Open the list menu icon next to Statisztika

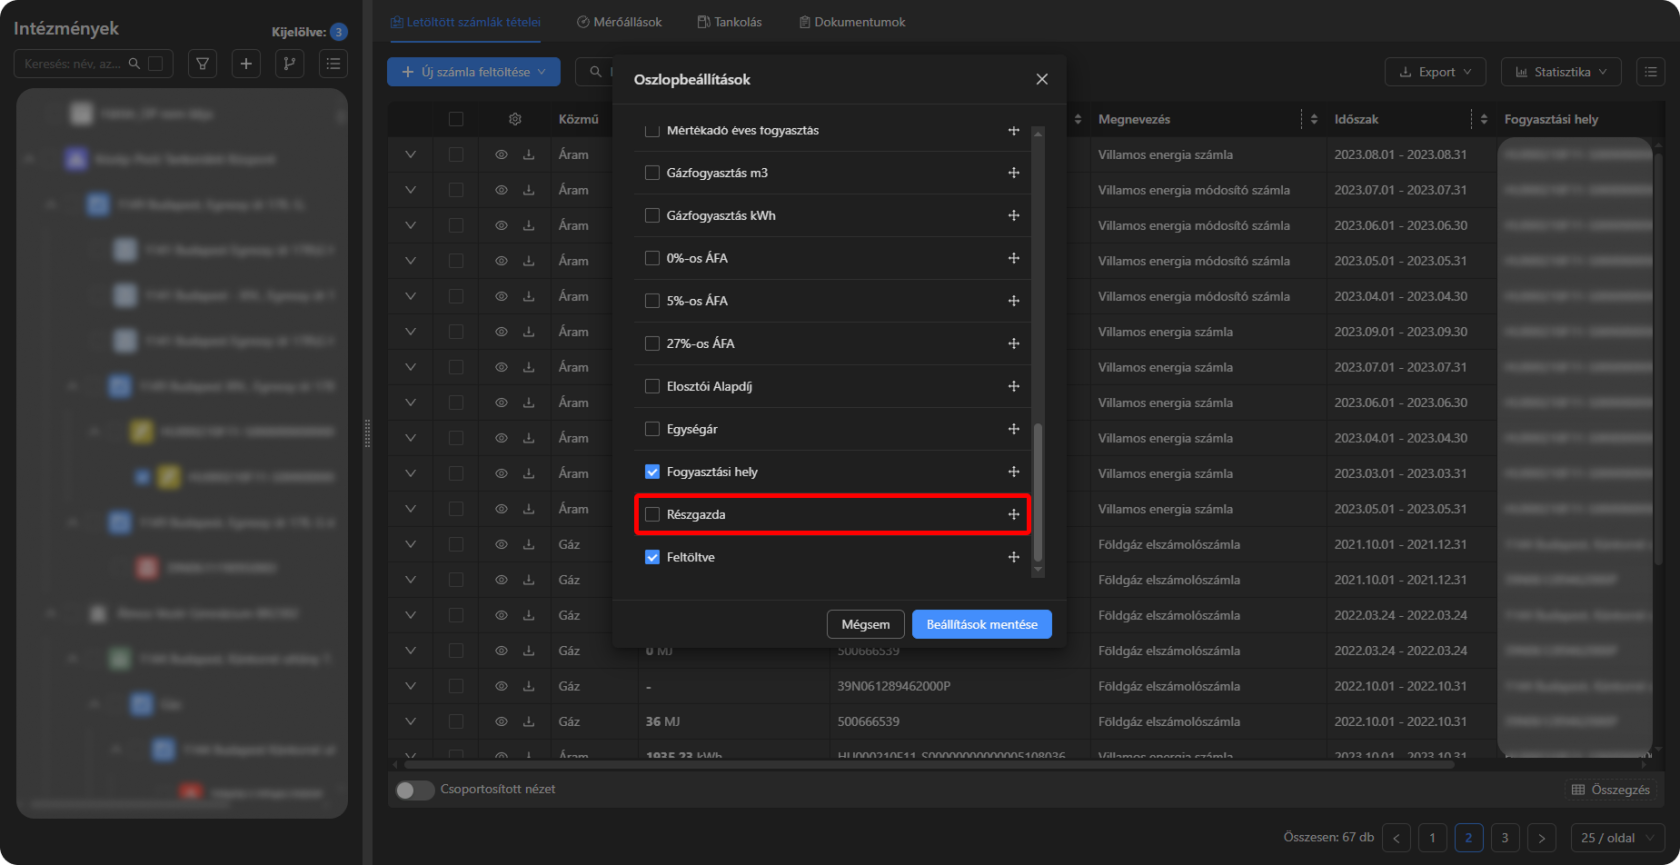1650,72
